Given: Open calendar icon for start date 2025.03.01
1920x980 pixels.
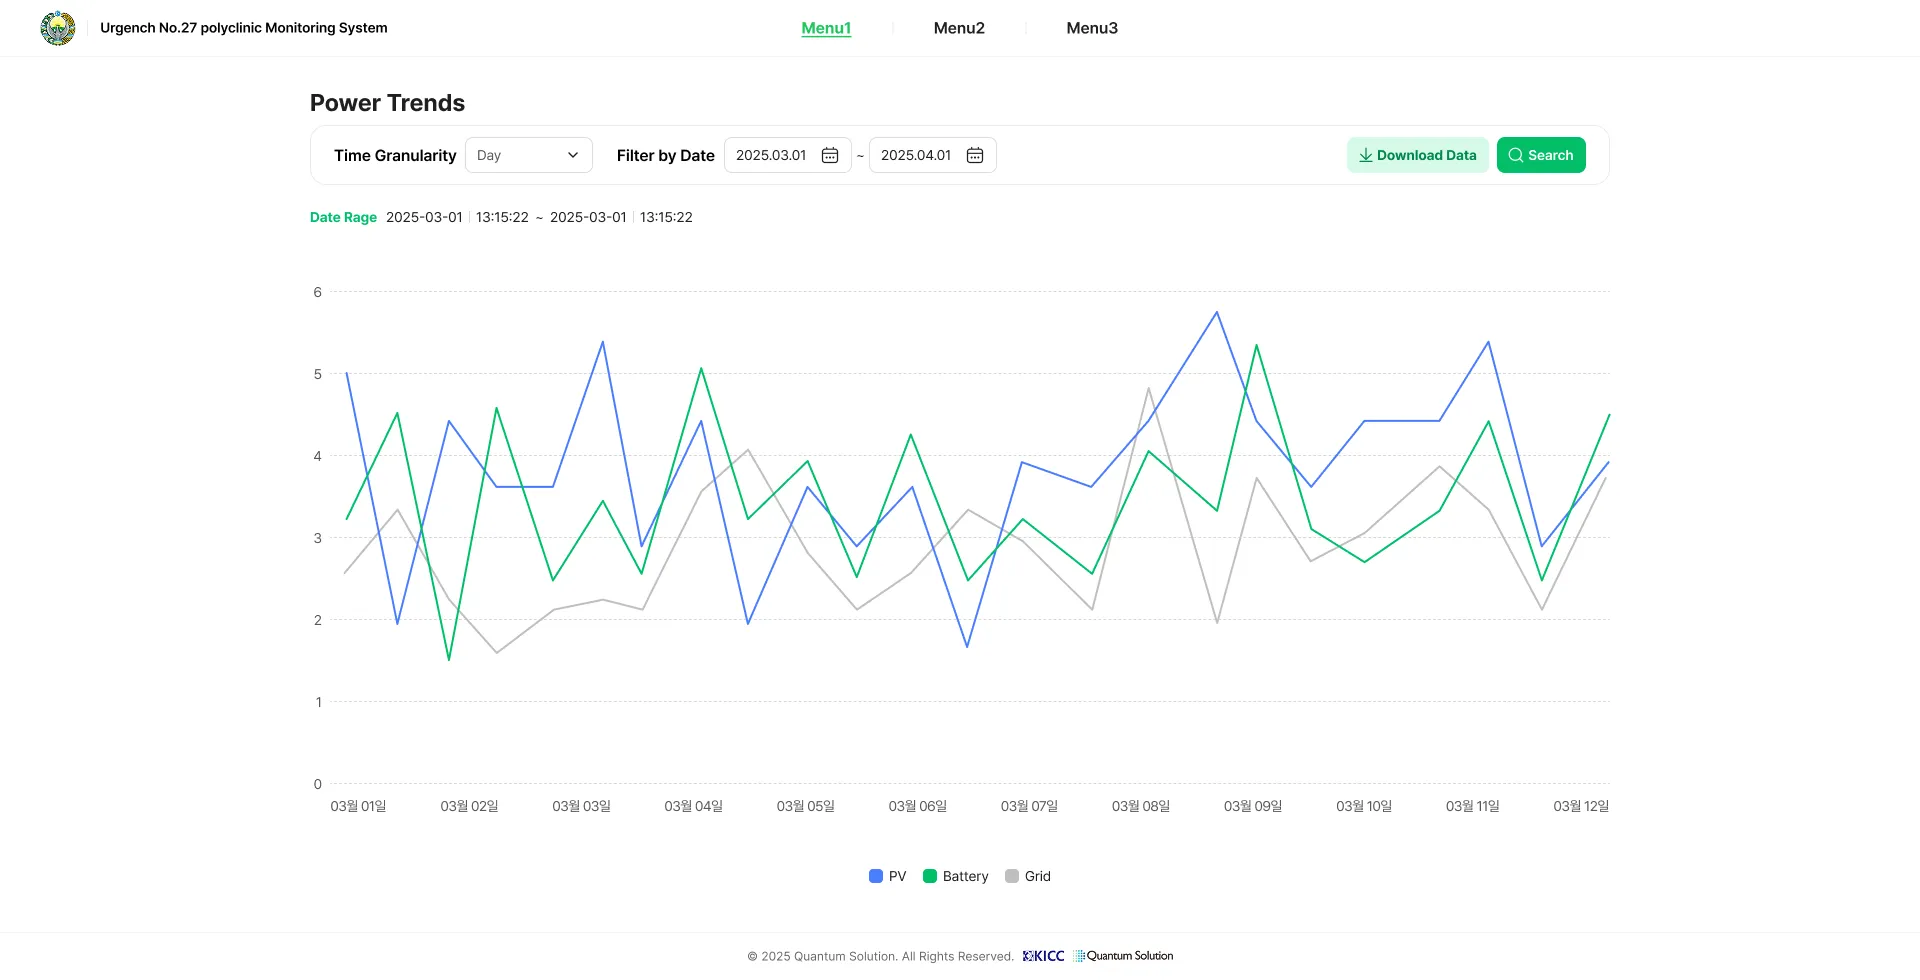Looking at the screenshot, I should coord(830,155).
